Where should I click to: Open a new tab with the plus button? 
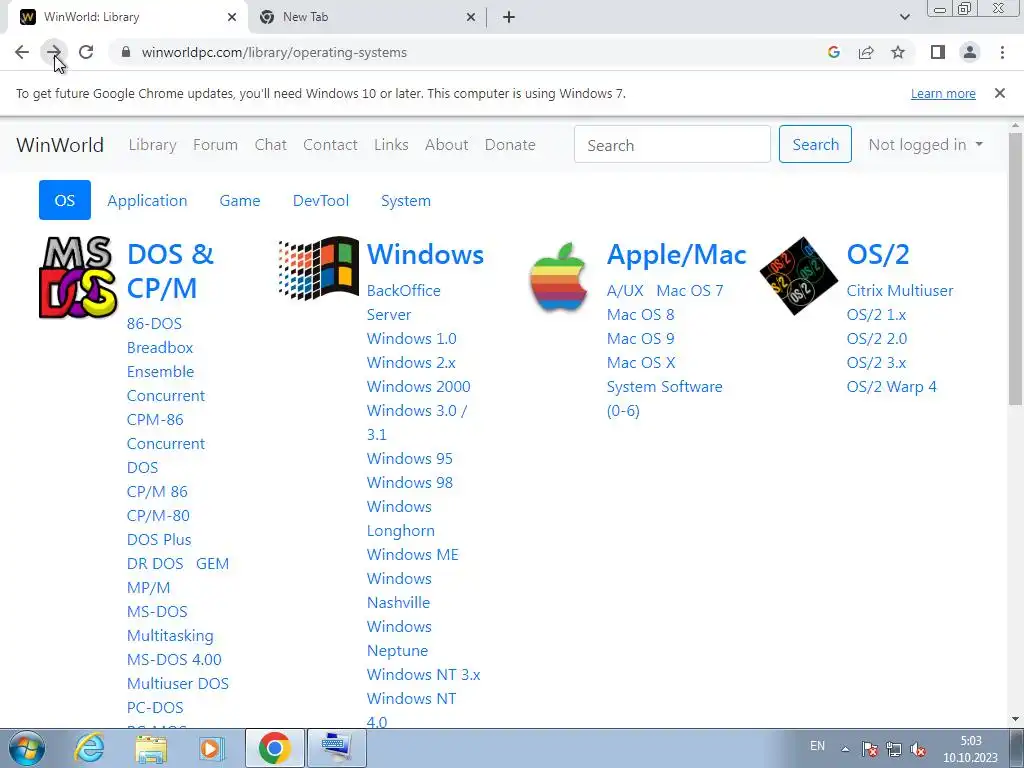(x=509, y=17)
